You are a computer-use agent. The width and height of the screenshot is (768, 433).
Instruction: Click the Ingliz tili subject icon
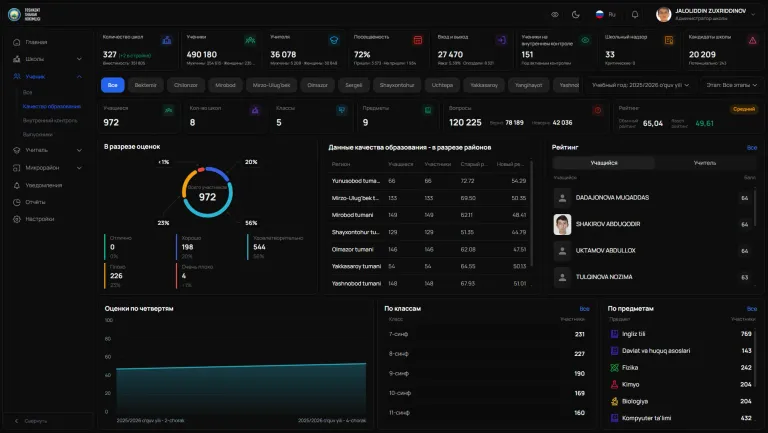[x=614, y=334]
